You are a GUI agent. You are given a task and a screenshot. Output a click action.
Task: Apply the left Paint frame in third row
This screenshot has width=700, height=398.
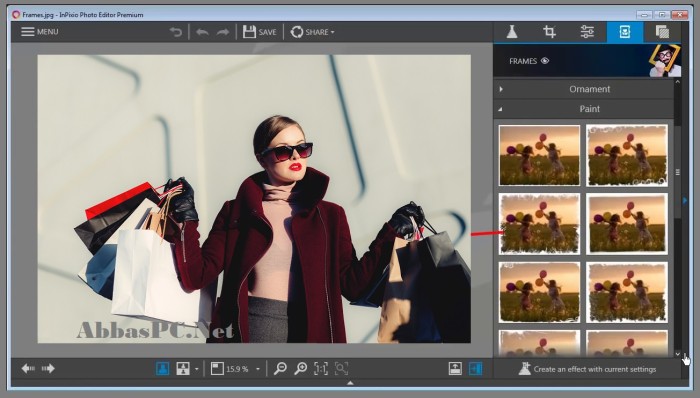(x=539, y=292)
